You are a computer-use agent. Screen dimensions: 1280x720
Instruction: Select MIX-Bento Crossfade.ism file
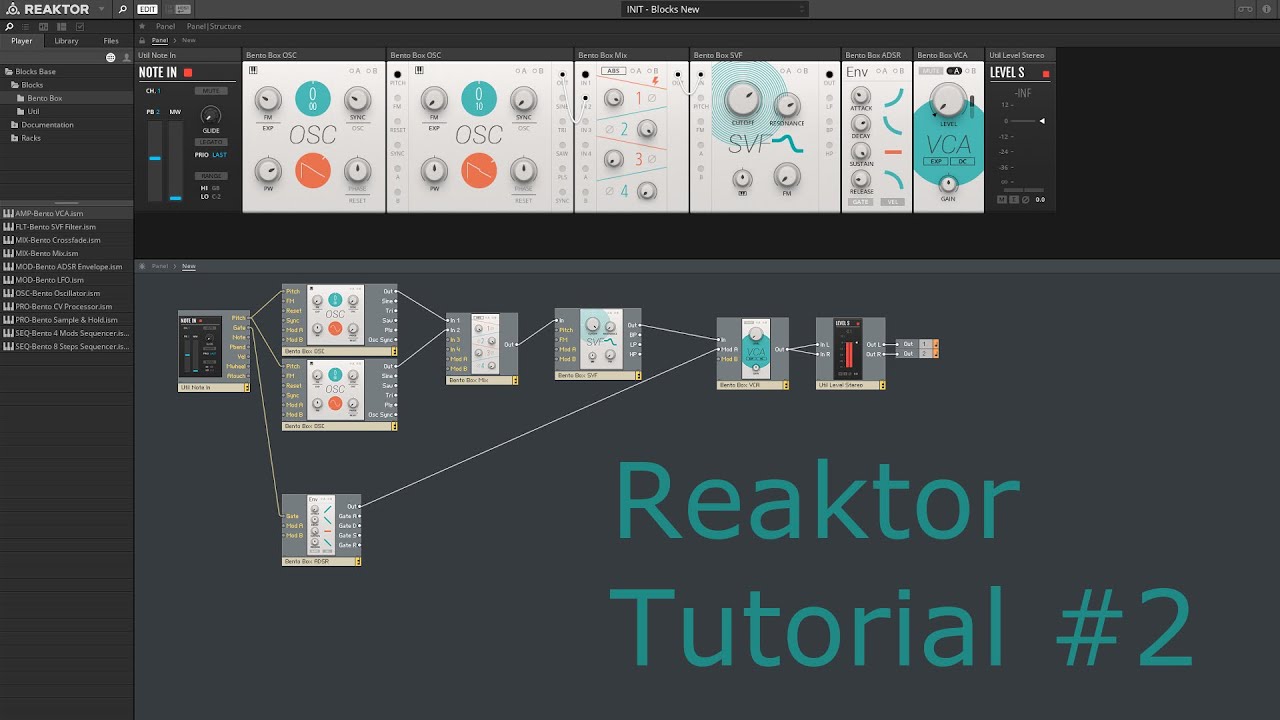(x=66, y=240)
